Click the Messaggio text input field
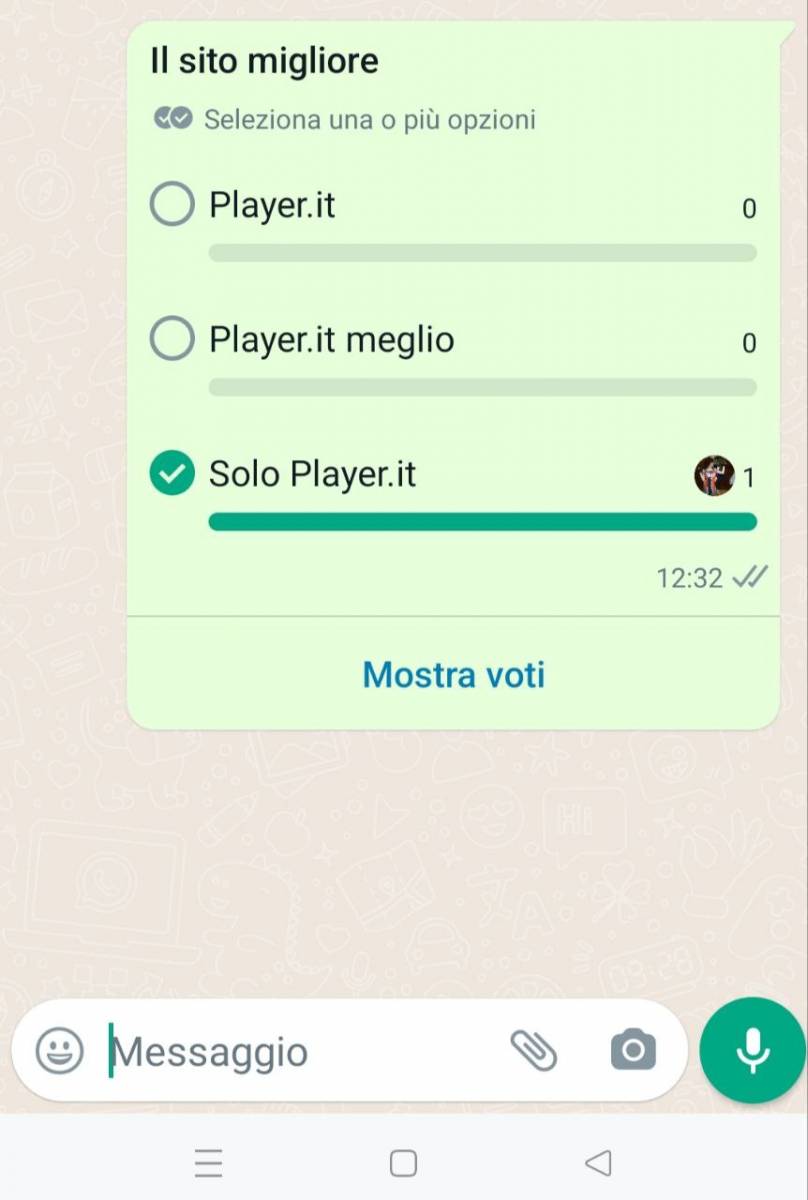The image size is (808, 1200). click(x=300, y=1052)
